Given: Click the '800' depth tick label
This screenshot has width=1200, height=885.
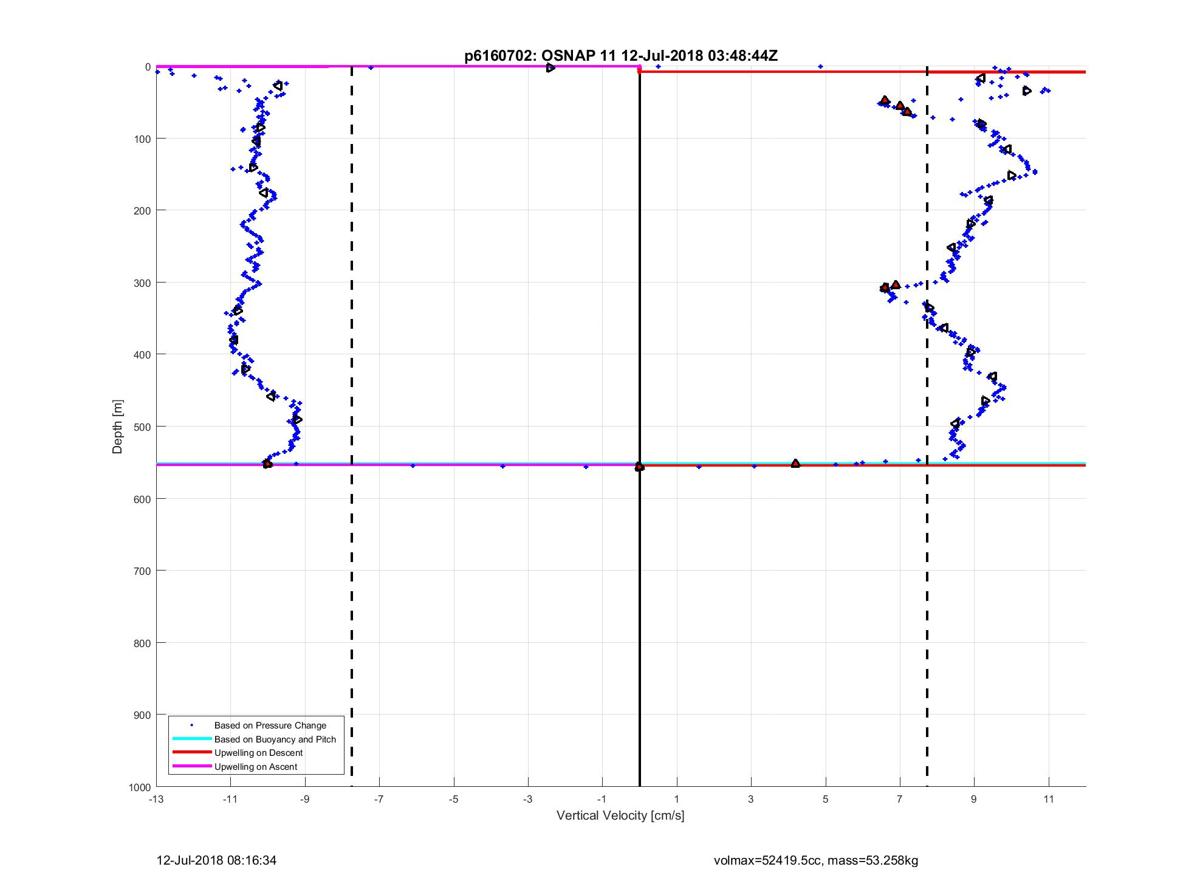Looking at the screenshot, I should point(141,642).
